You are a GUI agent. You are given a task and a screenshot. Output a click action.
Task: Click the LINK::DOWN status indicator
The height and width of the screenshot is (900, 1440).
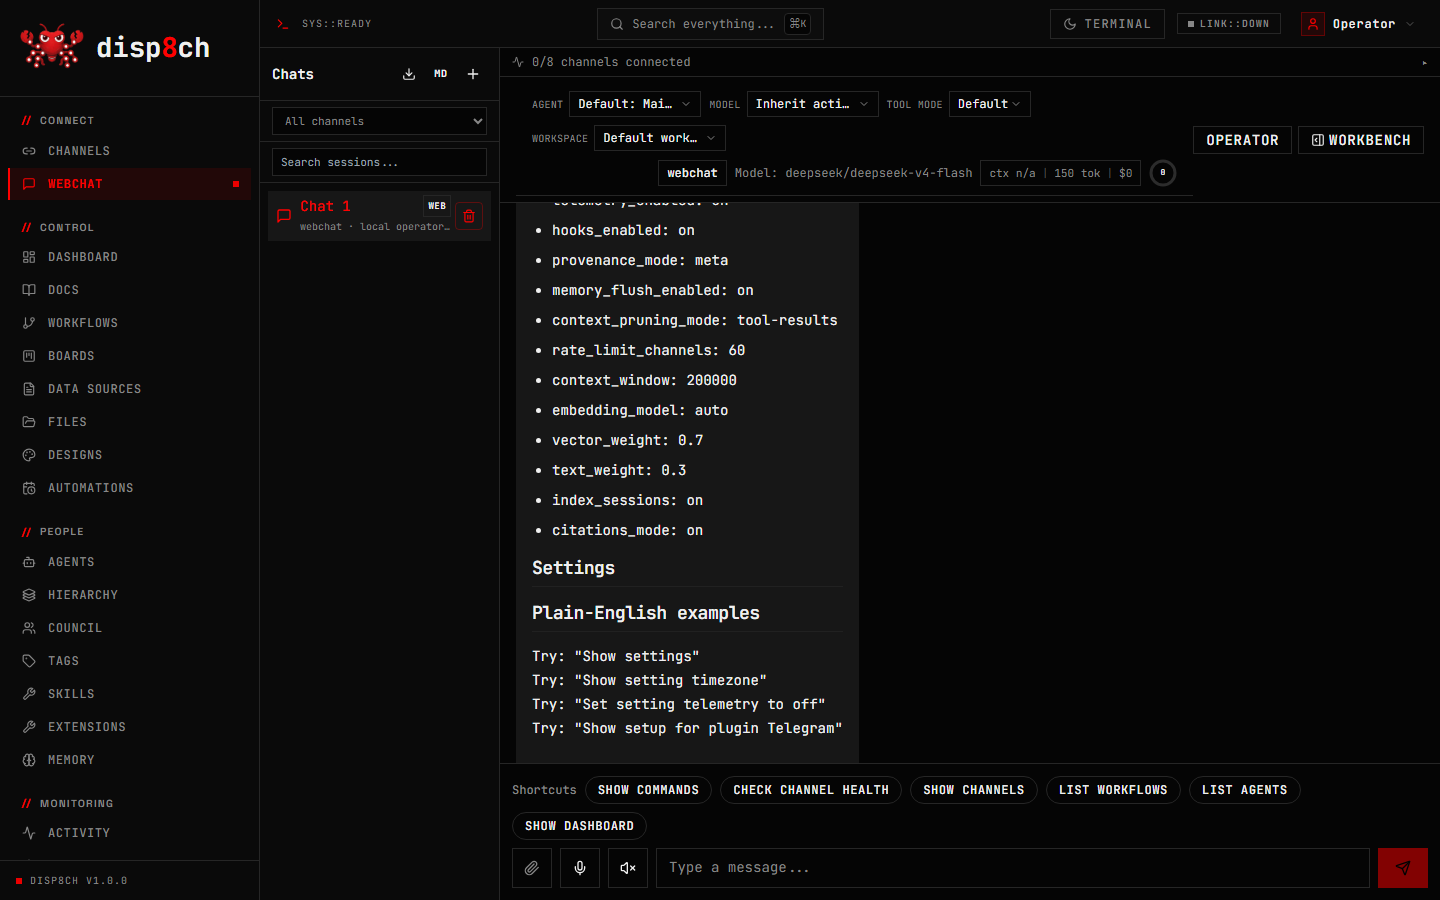(1228, 24)
